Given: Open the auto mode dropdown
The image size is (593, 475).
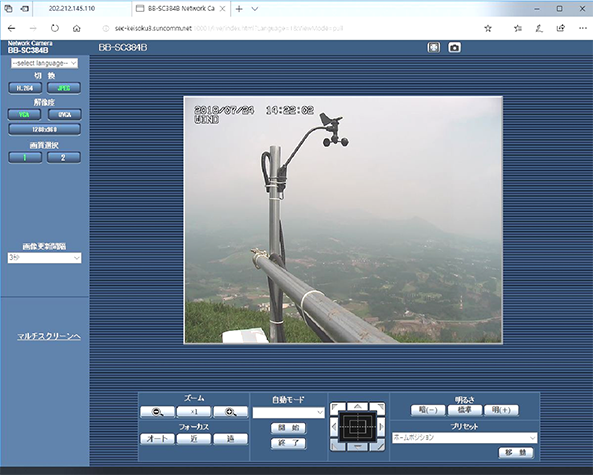Looking at the screenshot, I should click(x=289, y=412).
